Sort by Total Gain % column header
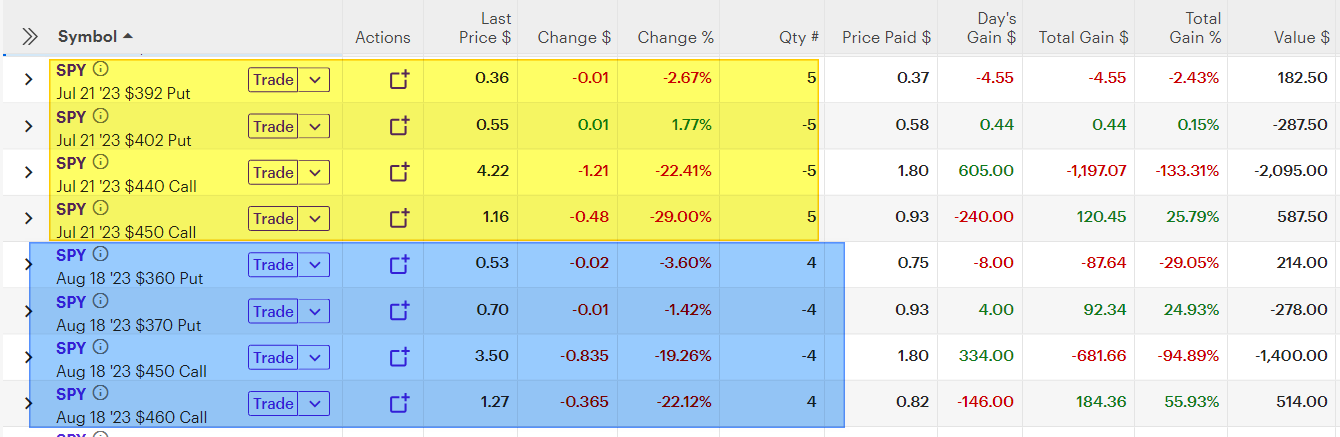The width and height of the screenshot is (1340, 437). point(1195,28)
